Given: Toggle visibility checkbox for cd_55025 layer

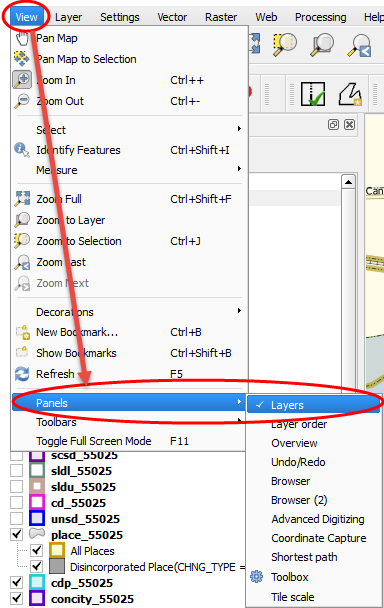Looking at the screenshot, I should 16,503.
